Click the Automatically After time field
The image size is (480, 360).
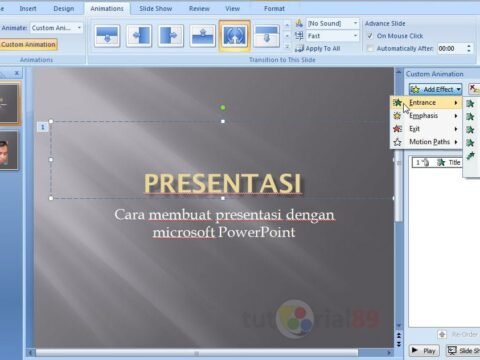click(x=450, y=49)
